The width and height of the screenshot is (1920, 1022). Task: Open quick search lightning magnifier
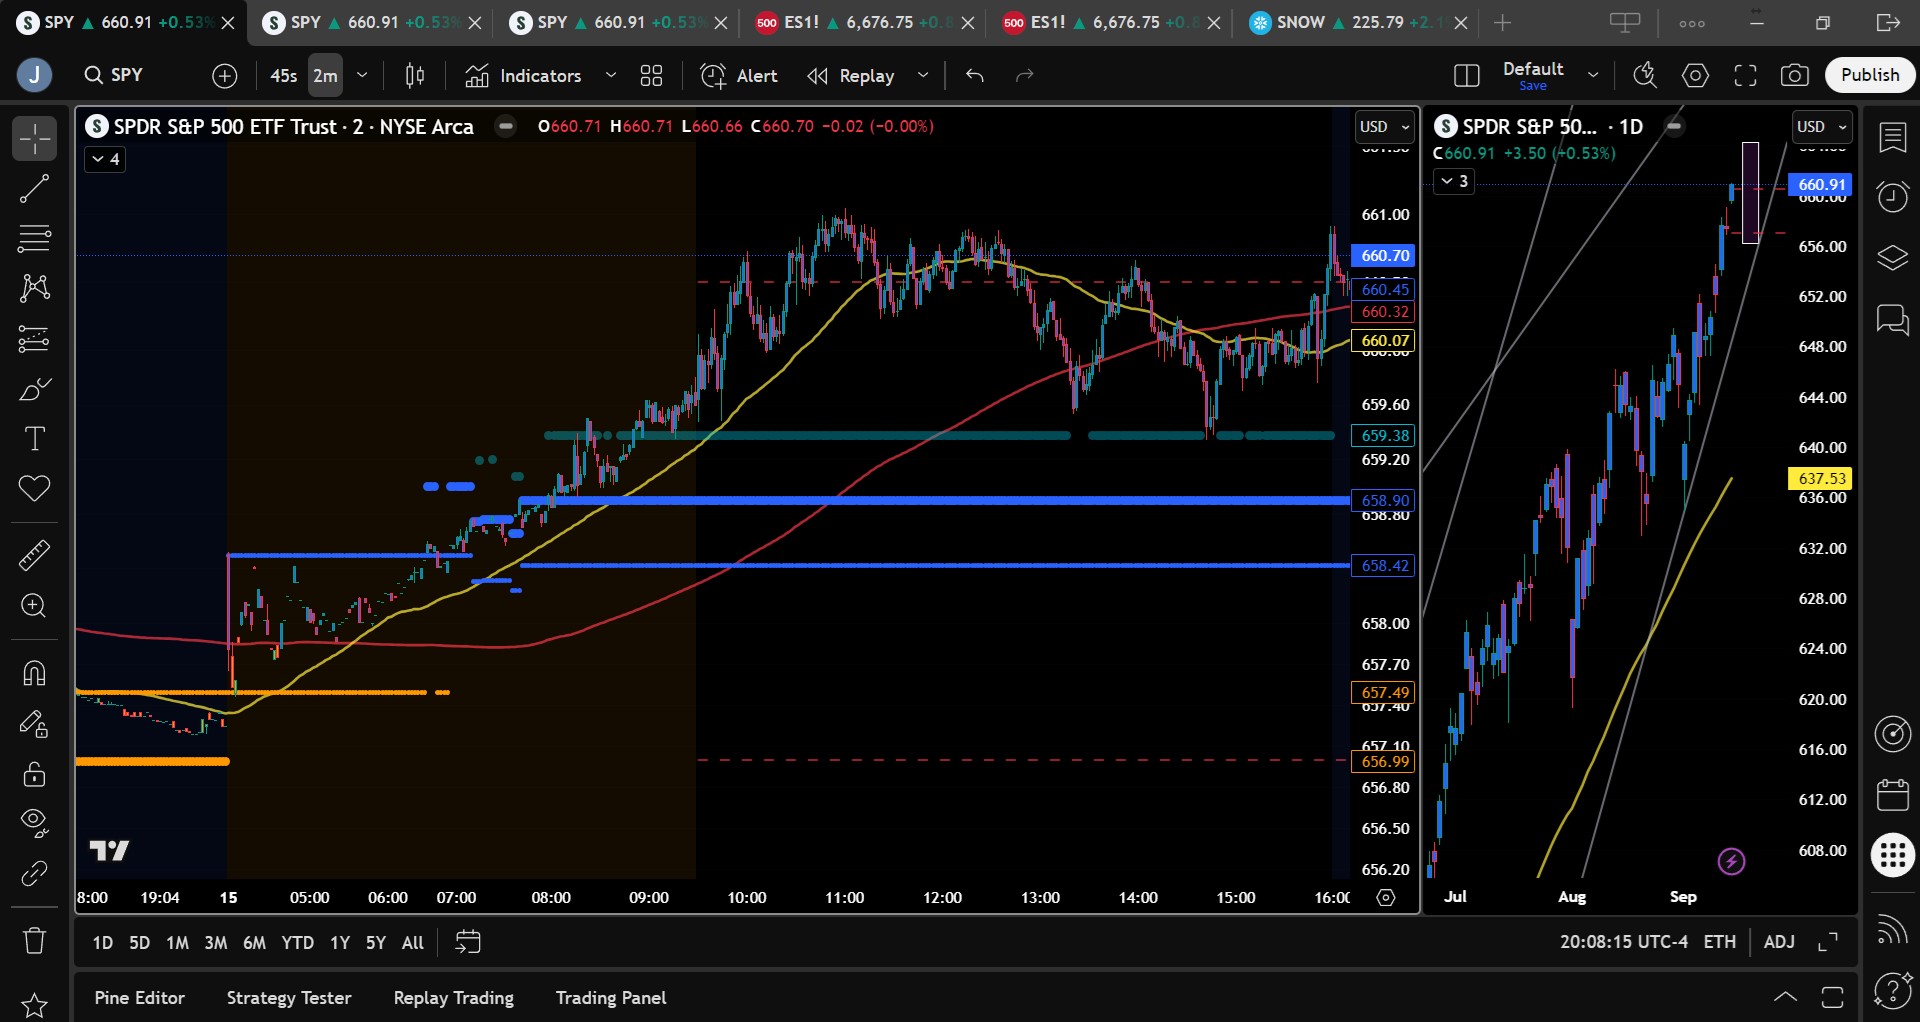(1645, 75)
